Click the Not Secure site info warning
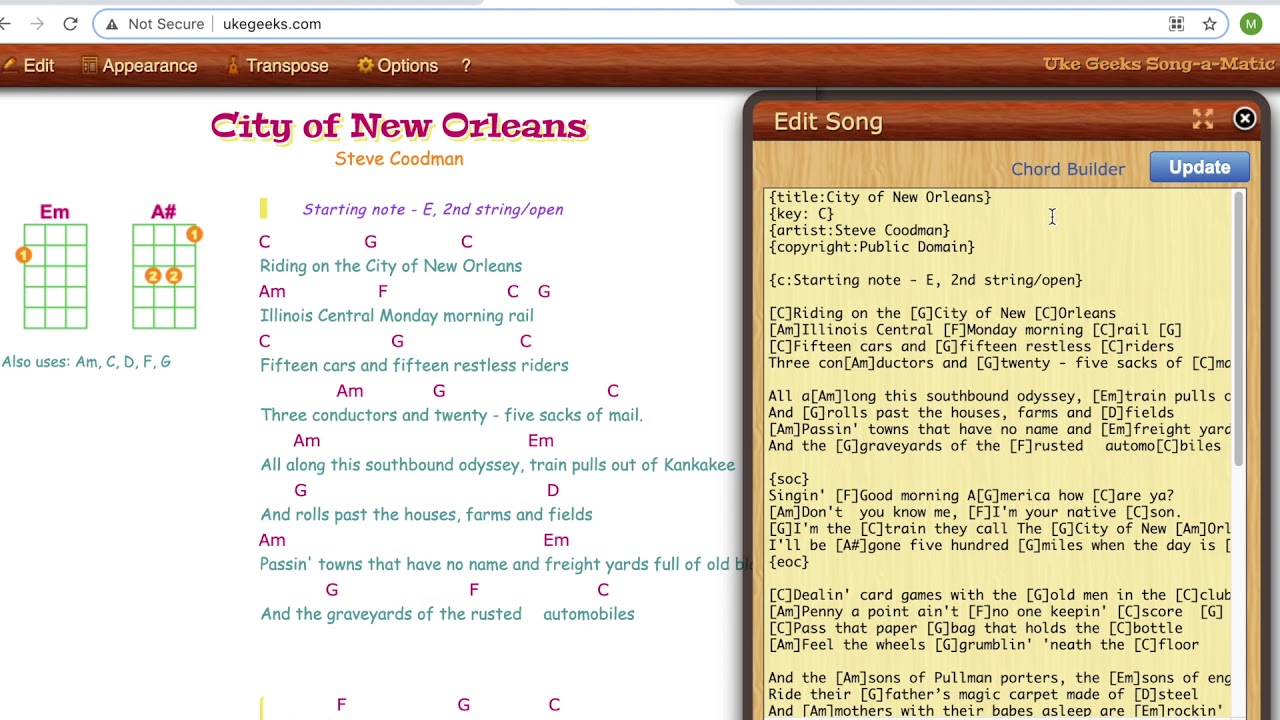 (x=154, y=24)
